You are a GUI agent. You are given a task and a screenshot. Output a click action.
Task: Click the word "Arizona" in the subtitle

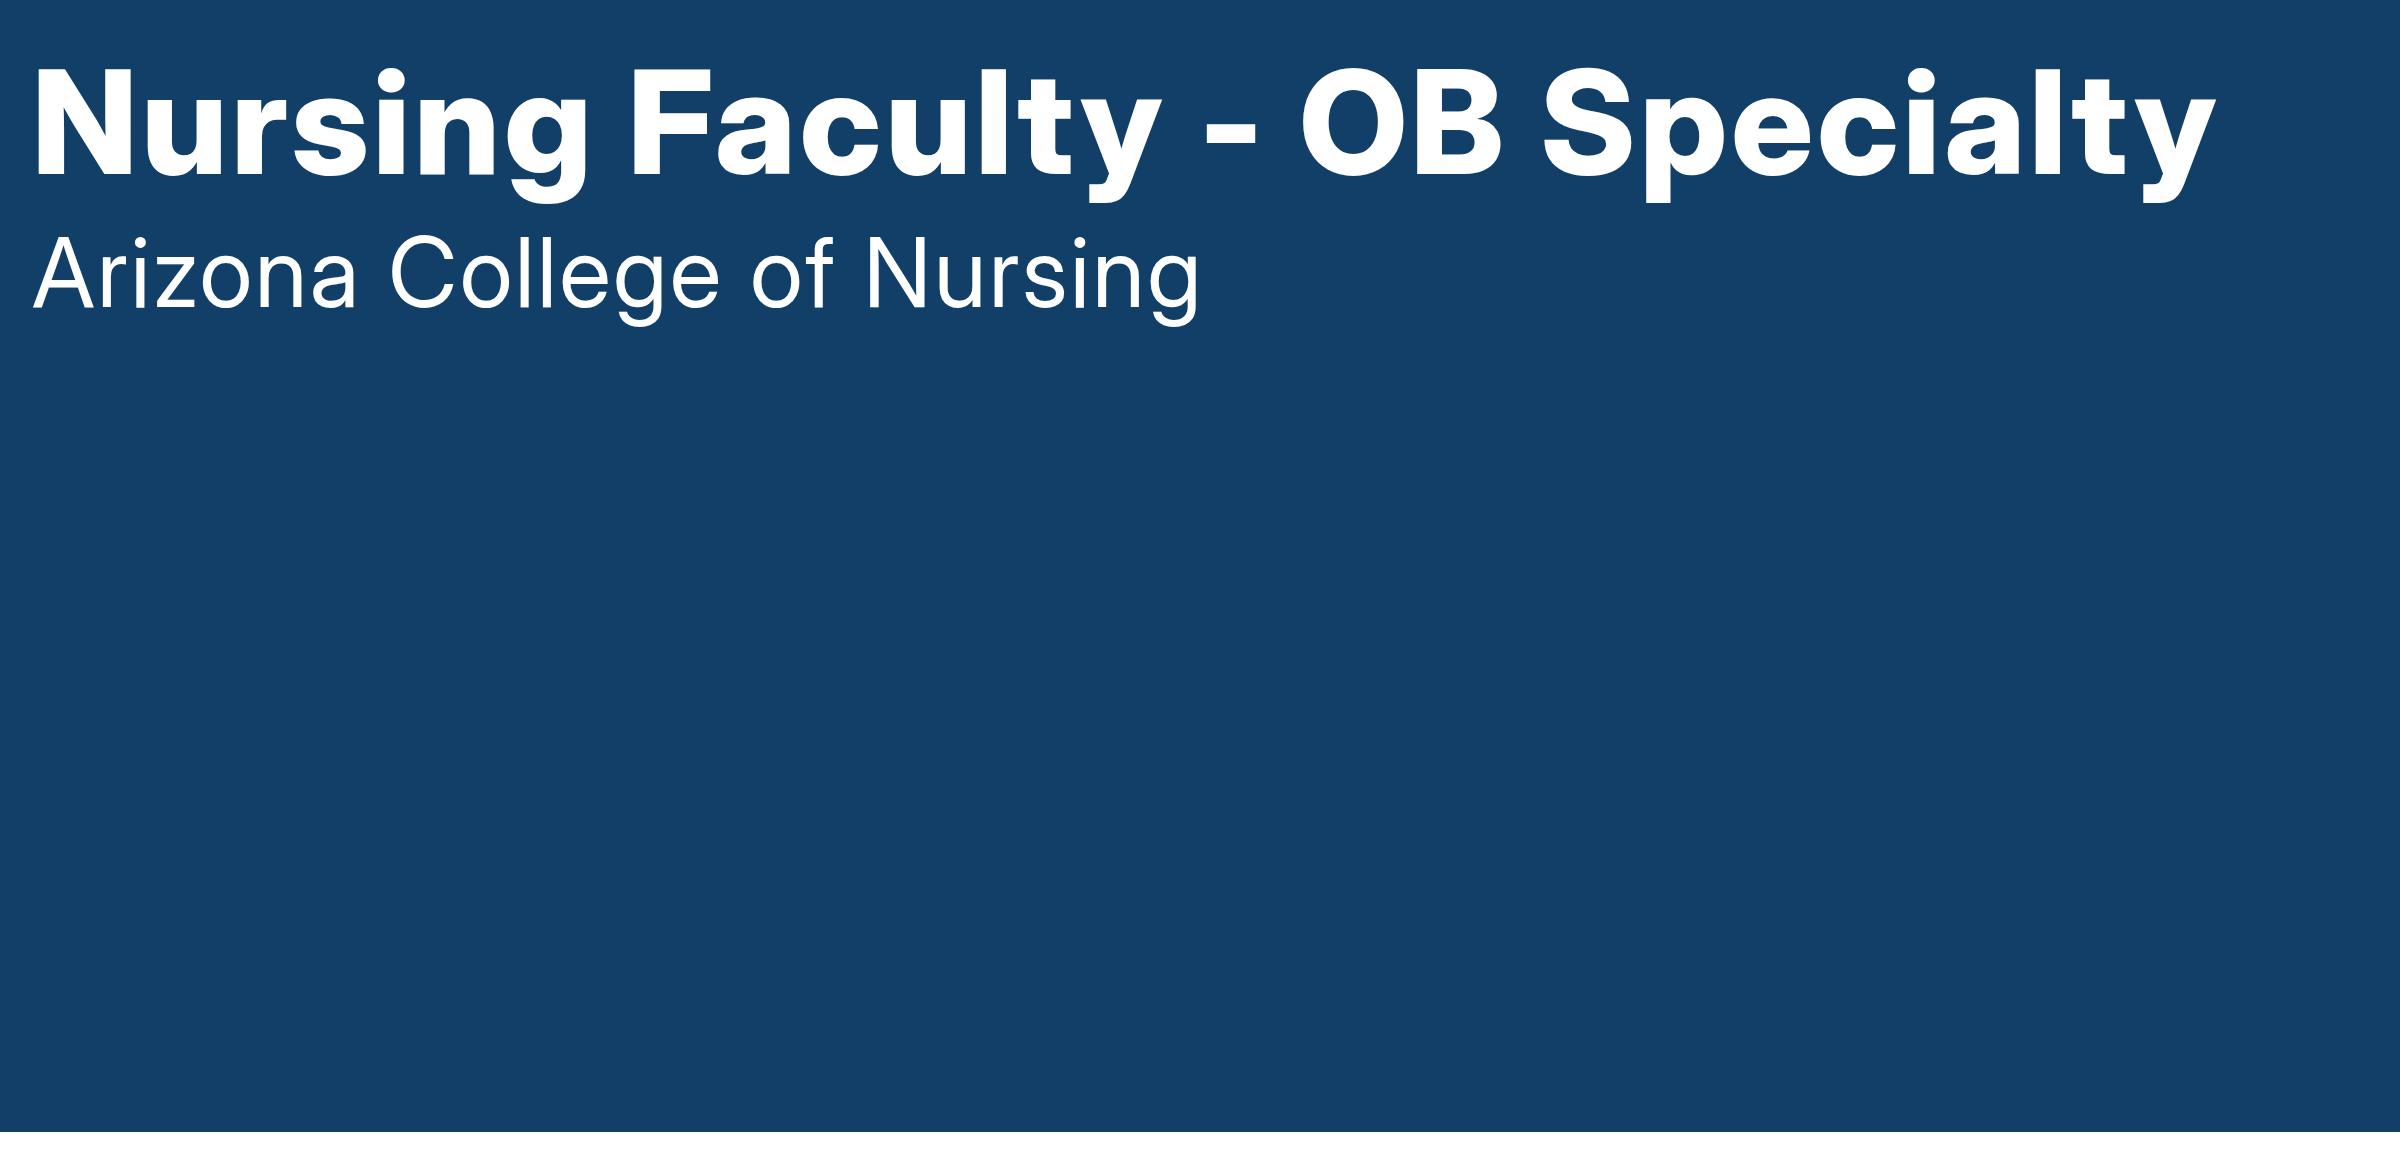(x=195, y=275)
